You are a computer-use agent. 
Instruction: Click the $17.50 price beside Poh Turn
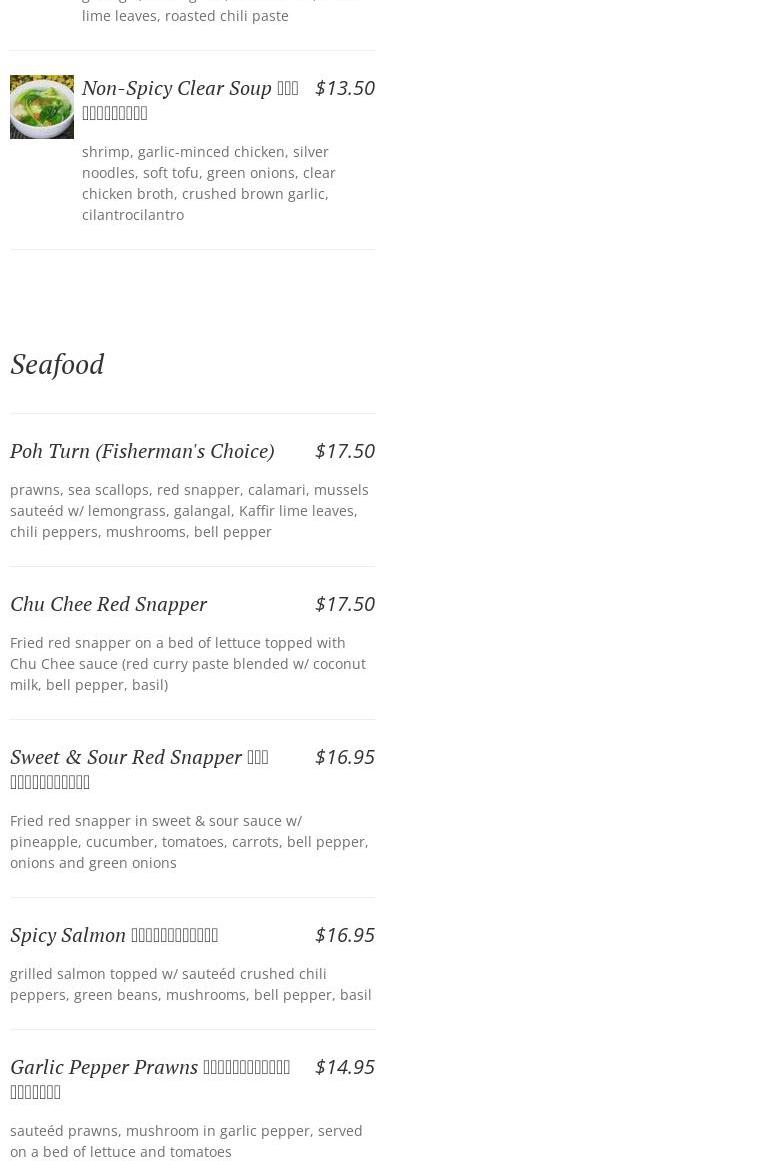click(345, 451)
